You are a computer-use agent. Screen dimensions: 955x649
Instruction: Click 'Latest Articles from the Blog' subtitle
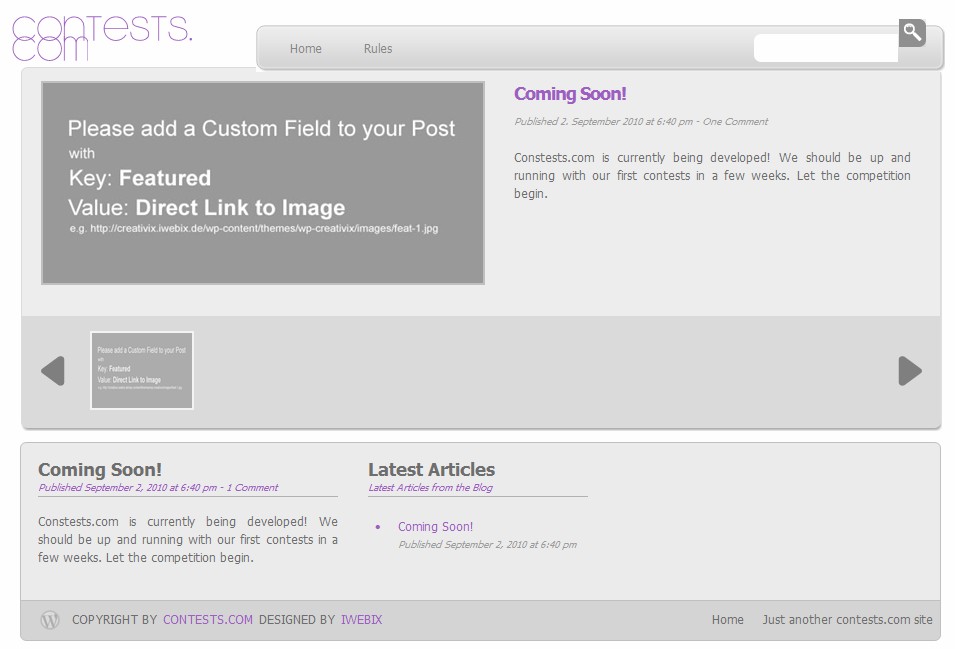point(431,488)
